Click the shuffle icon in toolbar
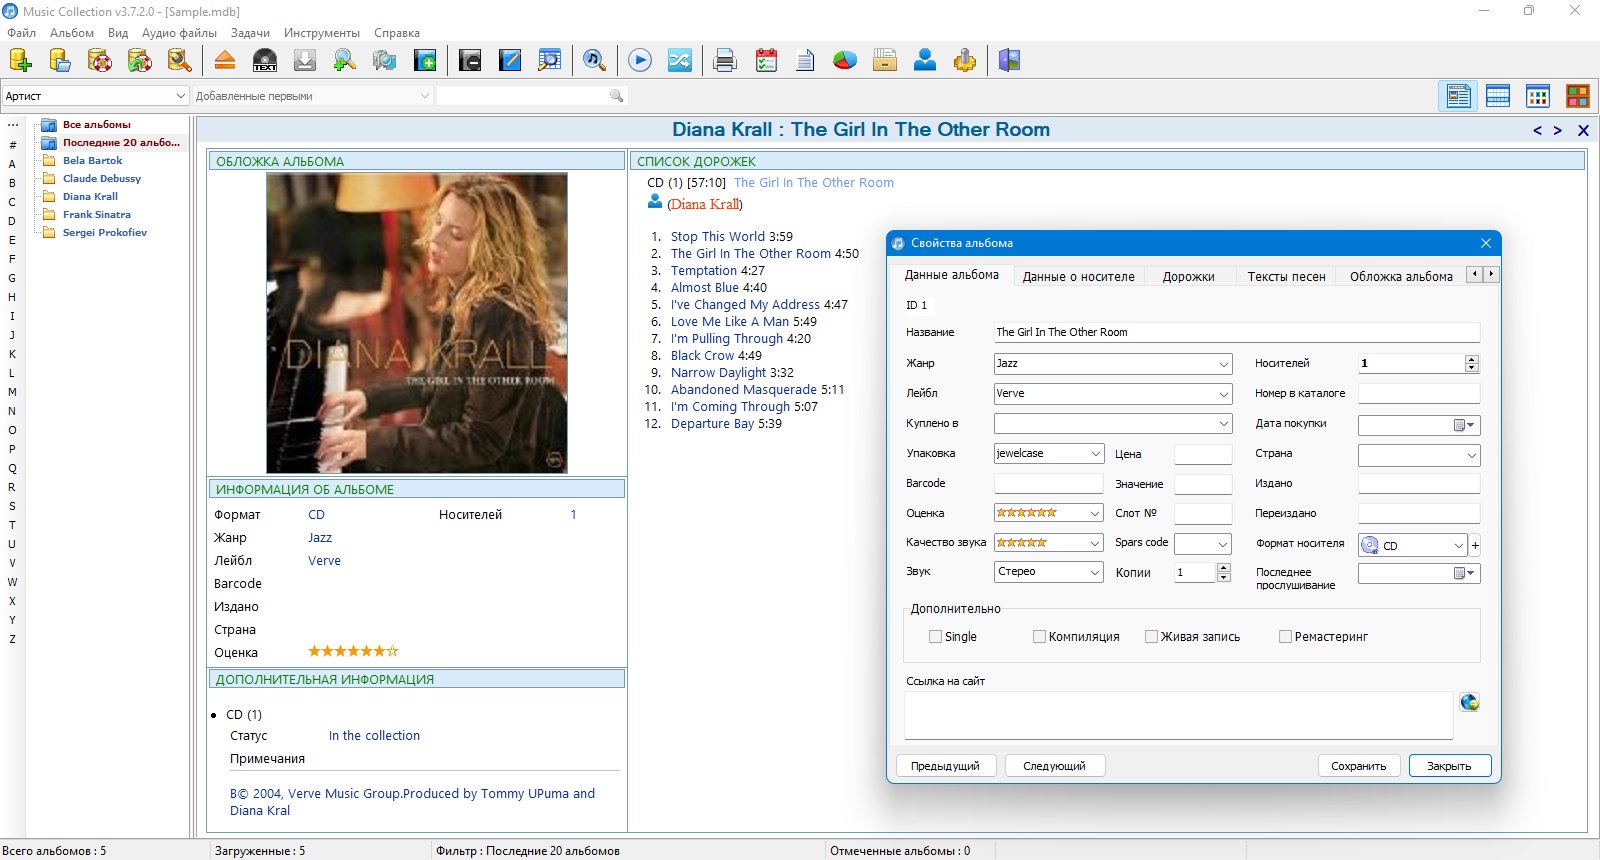Image resolution: width=1600 pixels, height=860 pixels. pyautogui.click(x=680, y=61)
